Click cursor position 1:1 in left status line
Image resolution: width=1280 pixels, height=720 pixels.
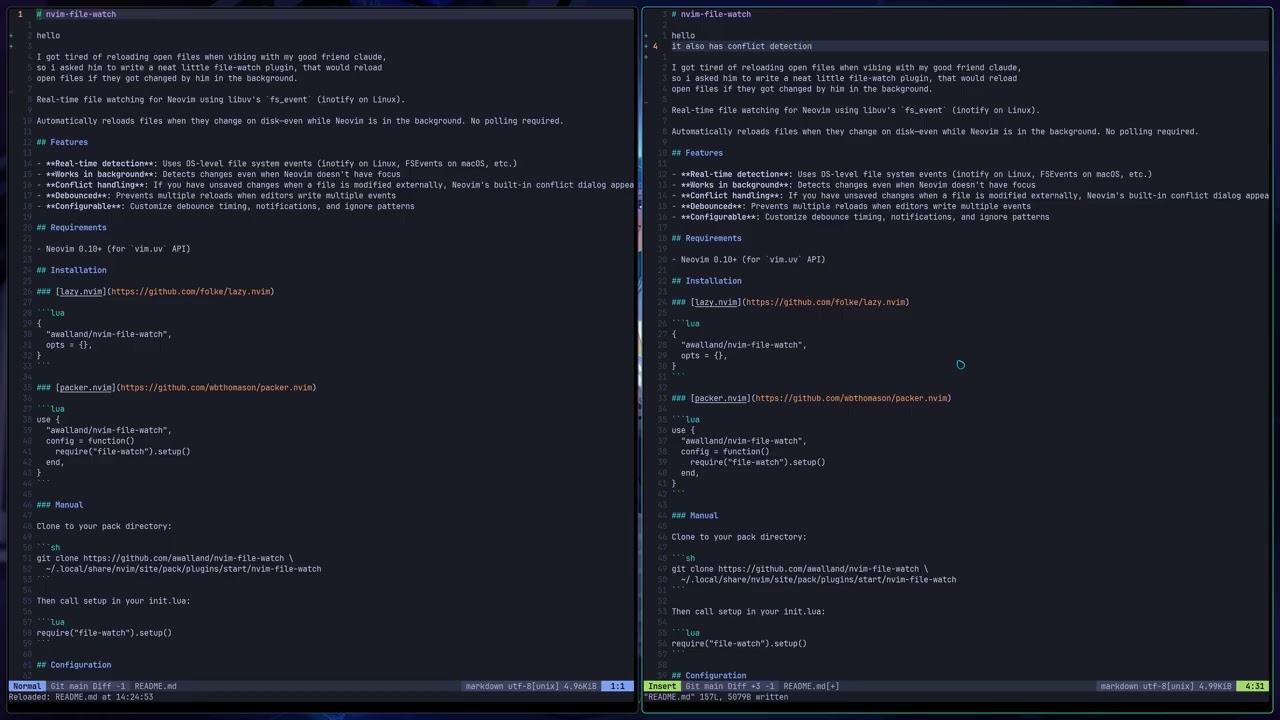617,686
